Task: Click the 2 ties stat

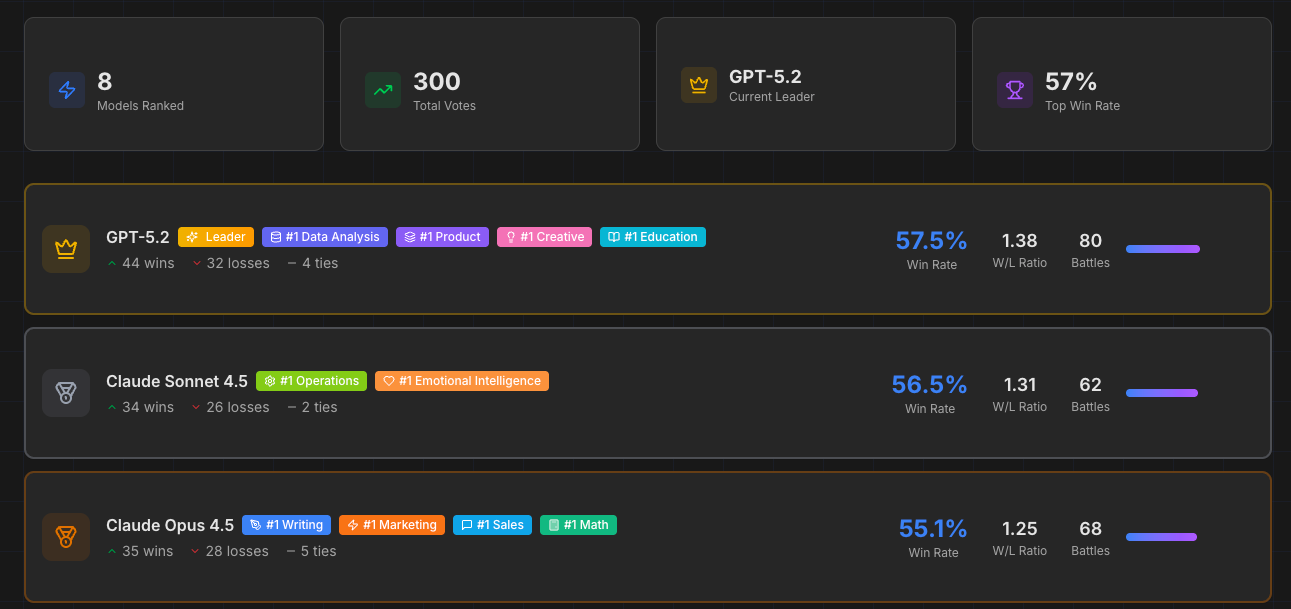Action: click(x=312, y=407)
